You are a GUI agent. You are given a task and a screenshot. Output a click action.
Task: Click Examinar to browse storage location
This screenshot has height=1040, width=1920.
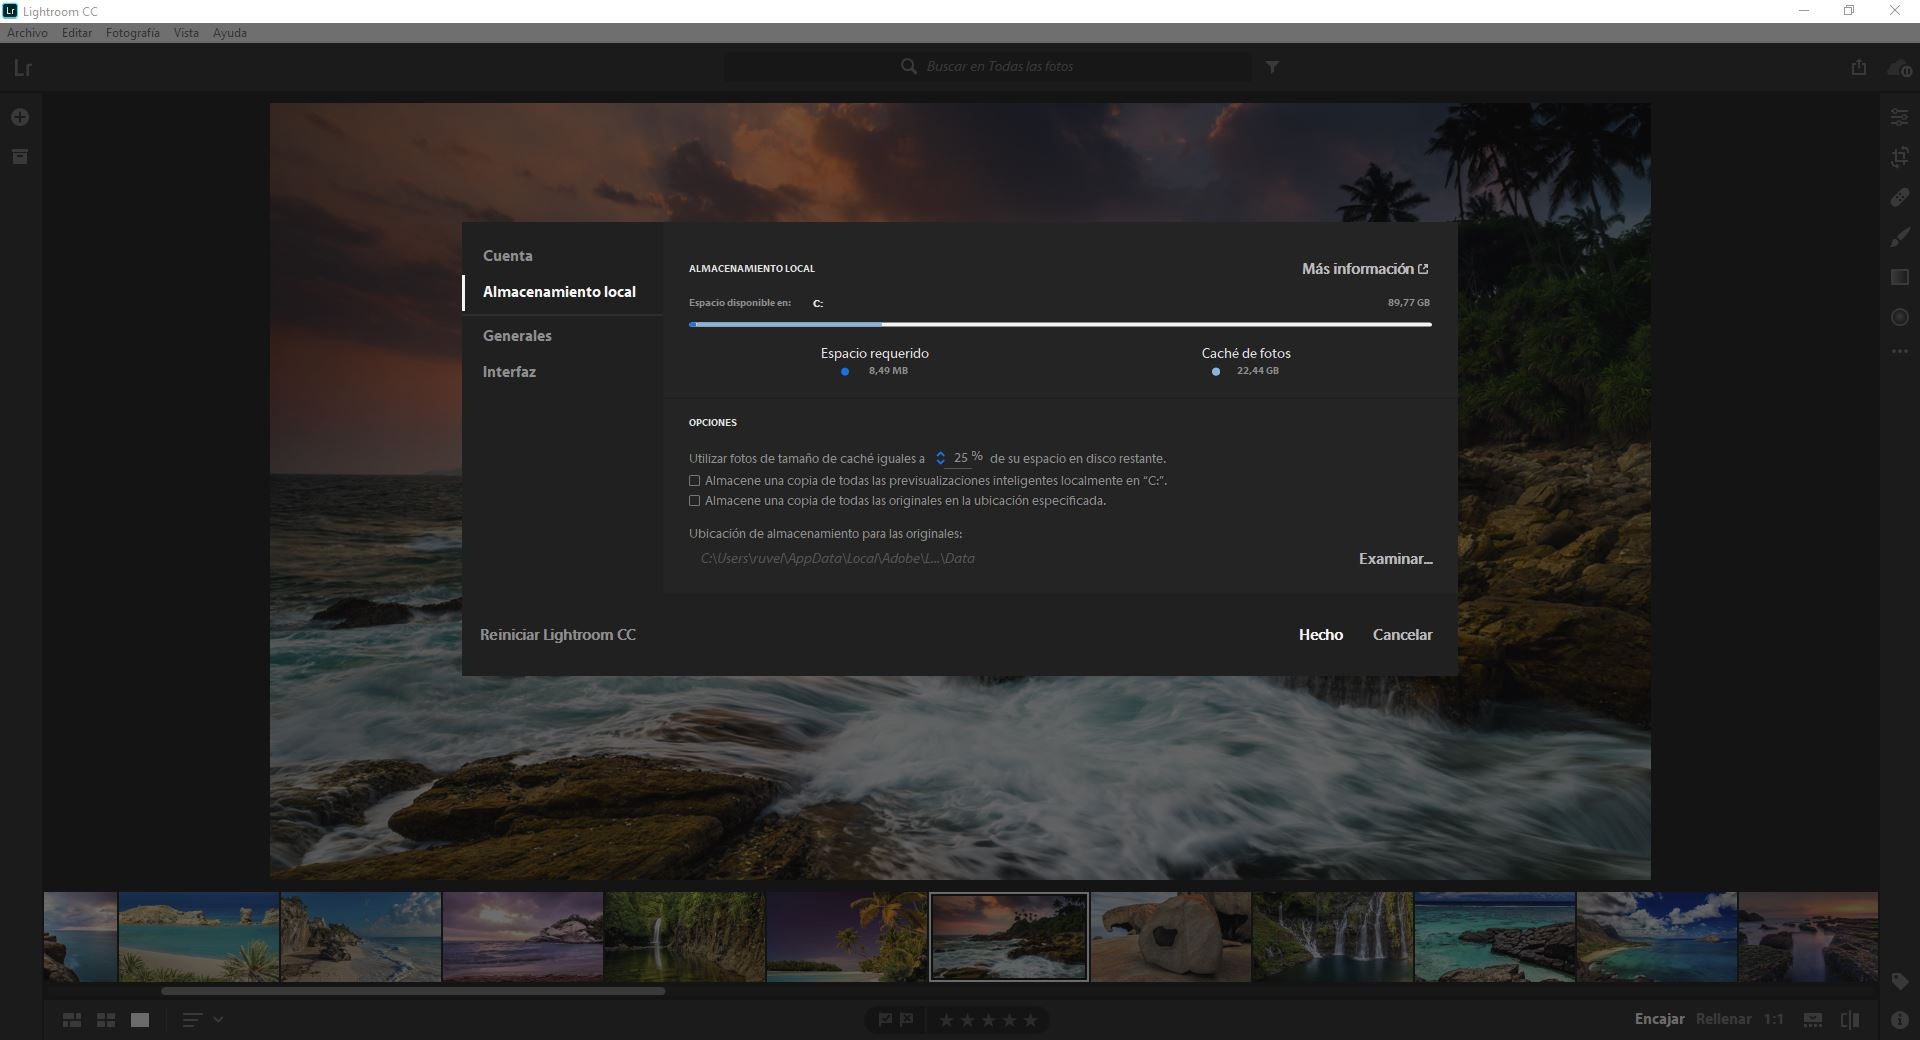click(x=1396, y=559)
